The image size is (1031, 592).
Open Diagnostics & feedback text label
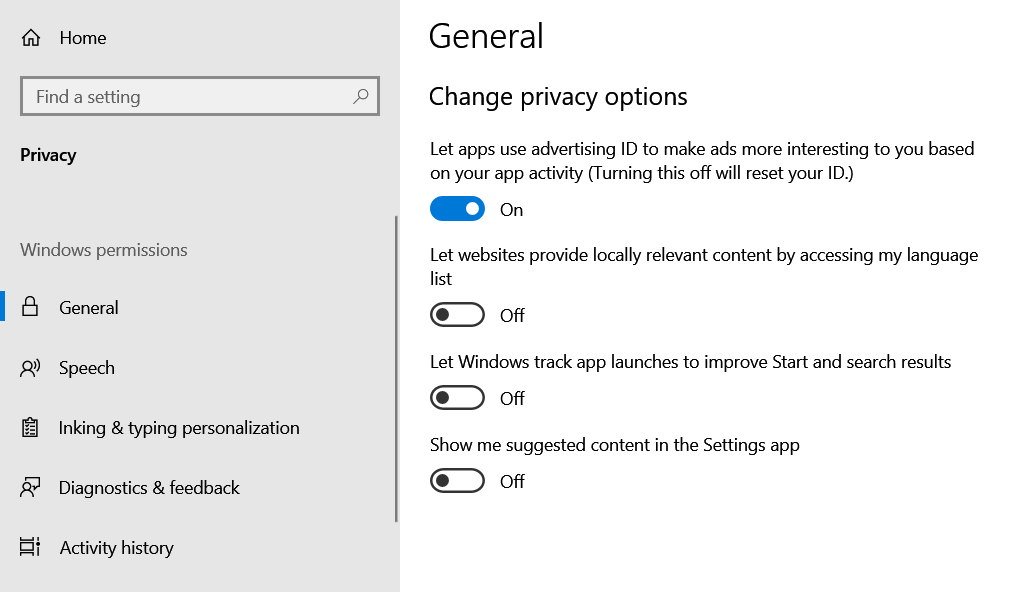149,488
